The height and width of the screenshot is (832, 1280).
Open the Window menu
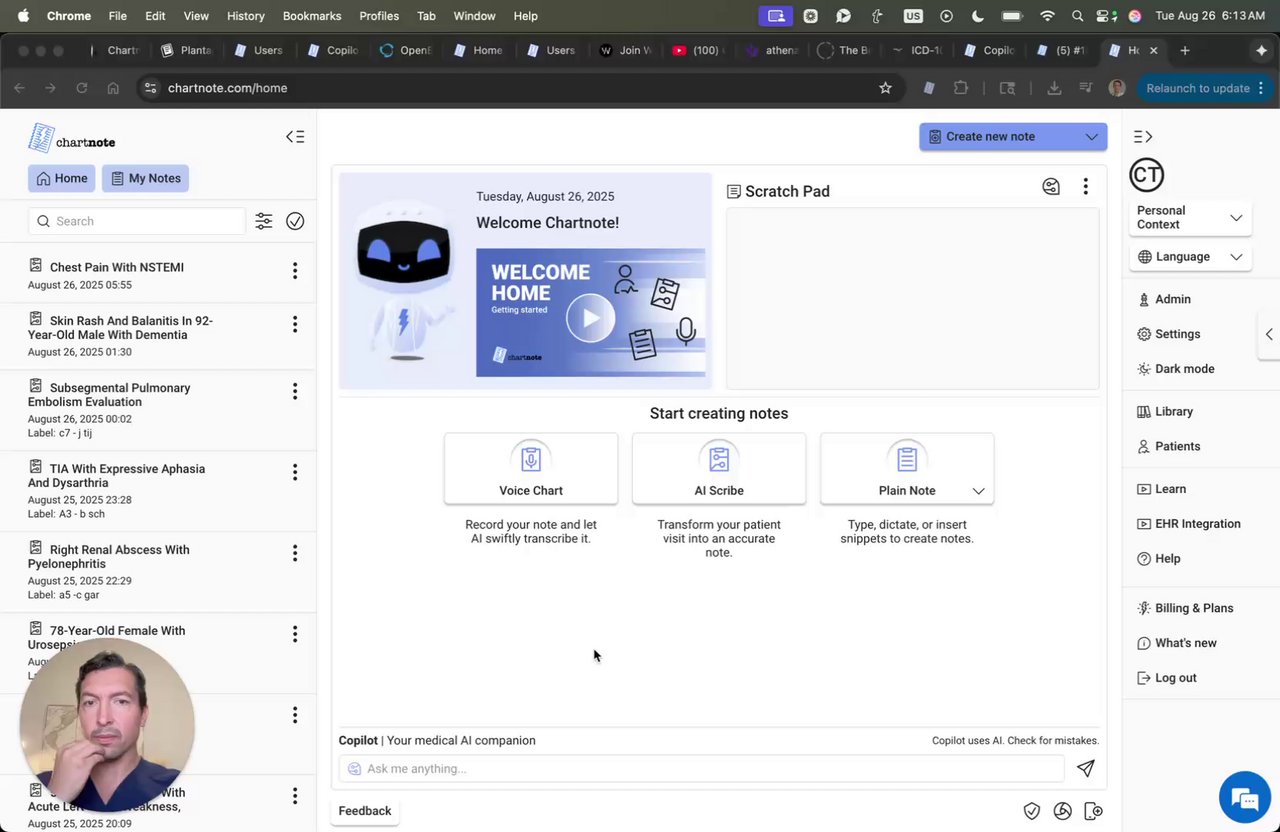pyautogui.click(x=475, y=16)
